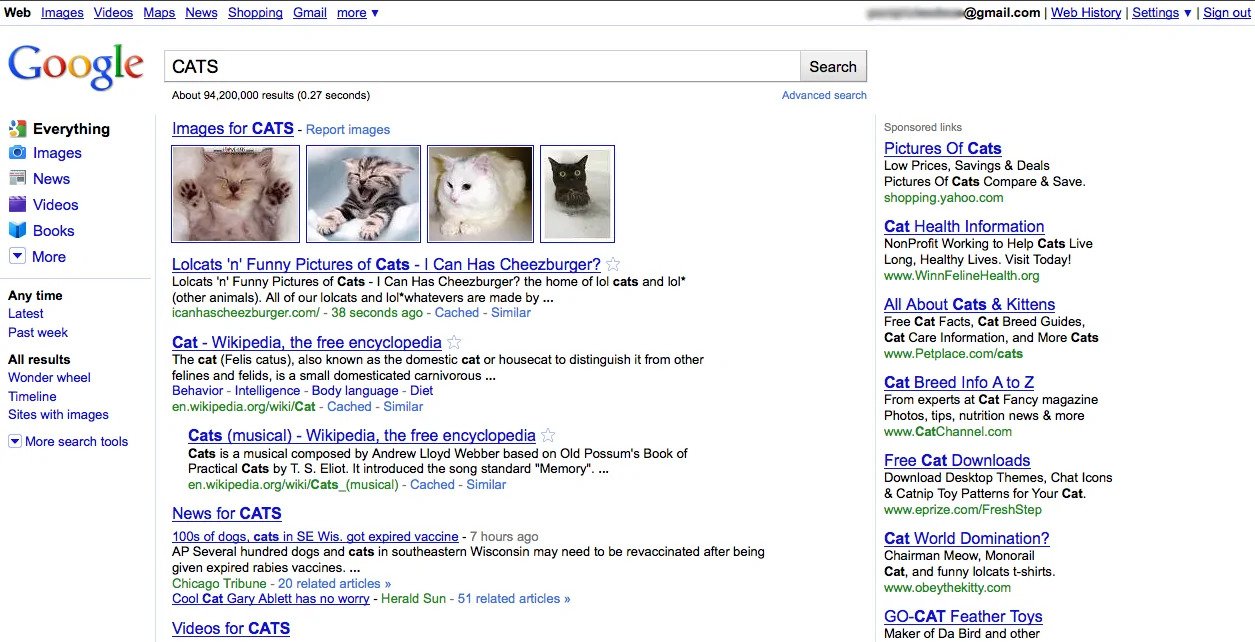Screen dimensions: 1255x642
Task: Click the Videos icon in left sidebar
Action: 17,204
